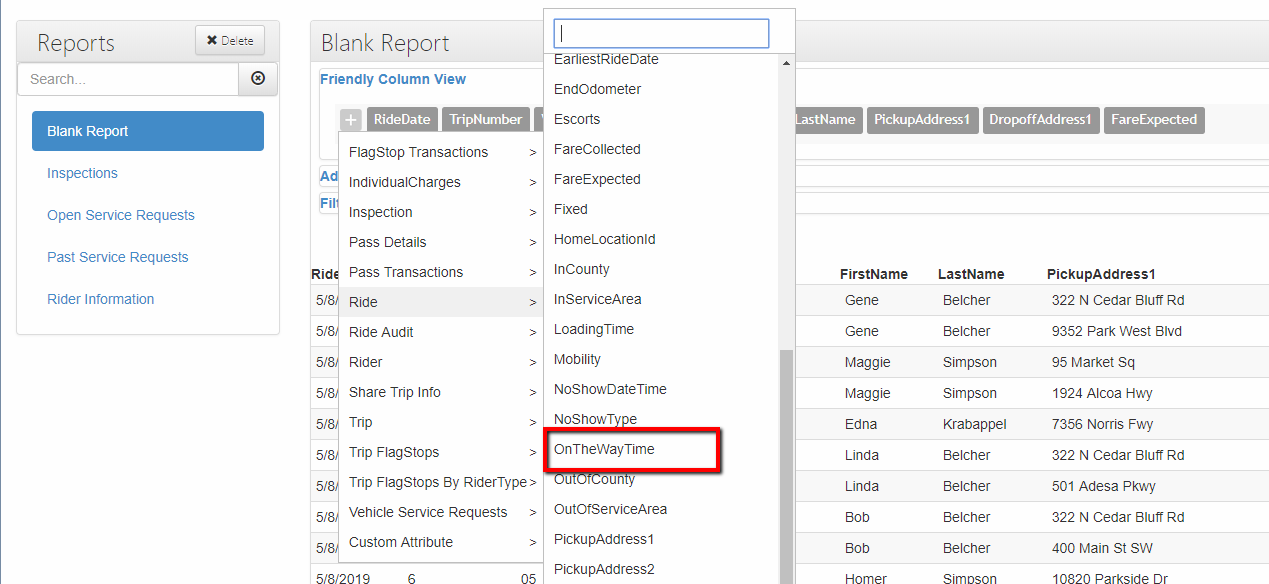
Task: Clear the report search with the X icon
Action: (258, 79)
